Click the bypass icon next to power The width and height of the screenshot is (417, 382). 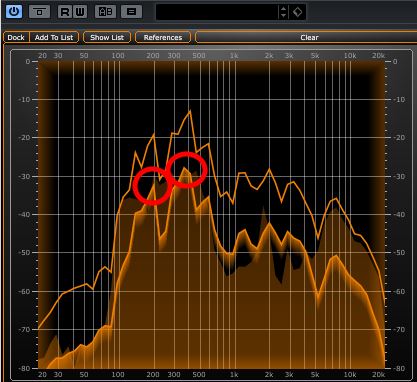point(39,12)
